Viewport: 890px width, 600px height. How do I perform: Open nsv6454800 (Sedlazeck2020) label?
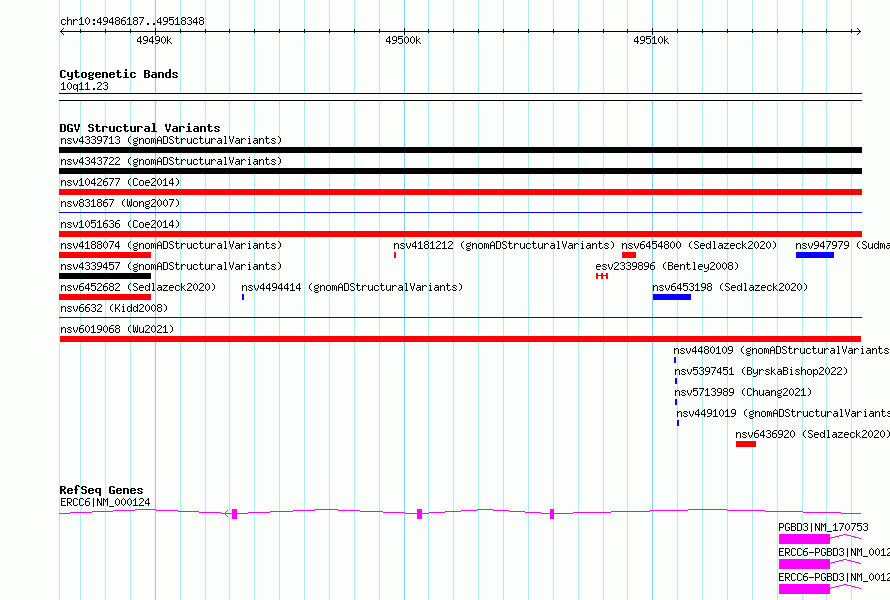pos(699,245)
